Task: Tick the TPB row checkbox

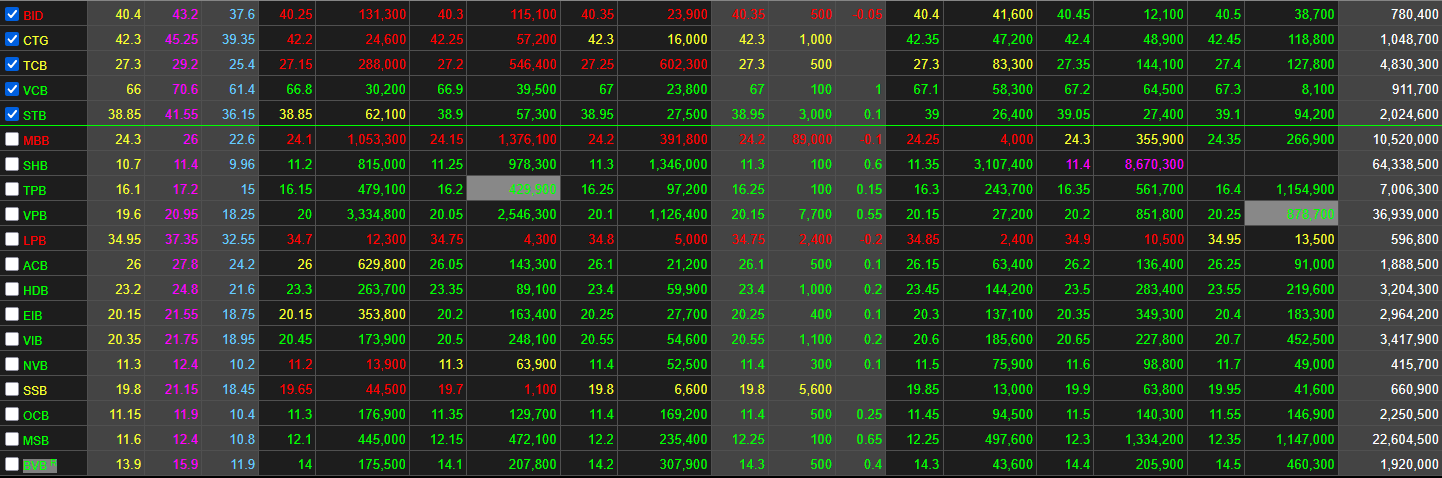Action: (12, 189)
